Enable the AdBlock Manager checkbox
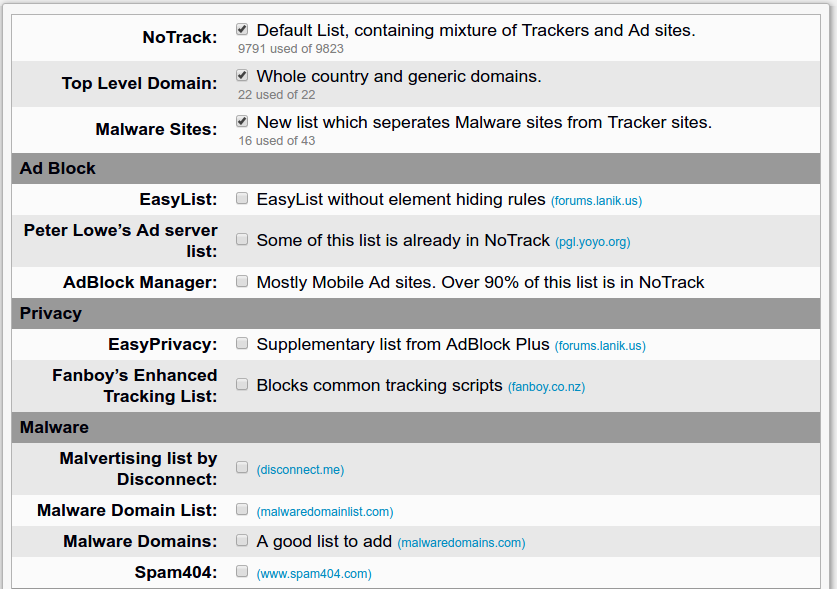The width and height of the screenshot is (837, 589). click(242, 281)
